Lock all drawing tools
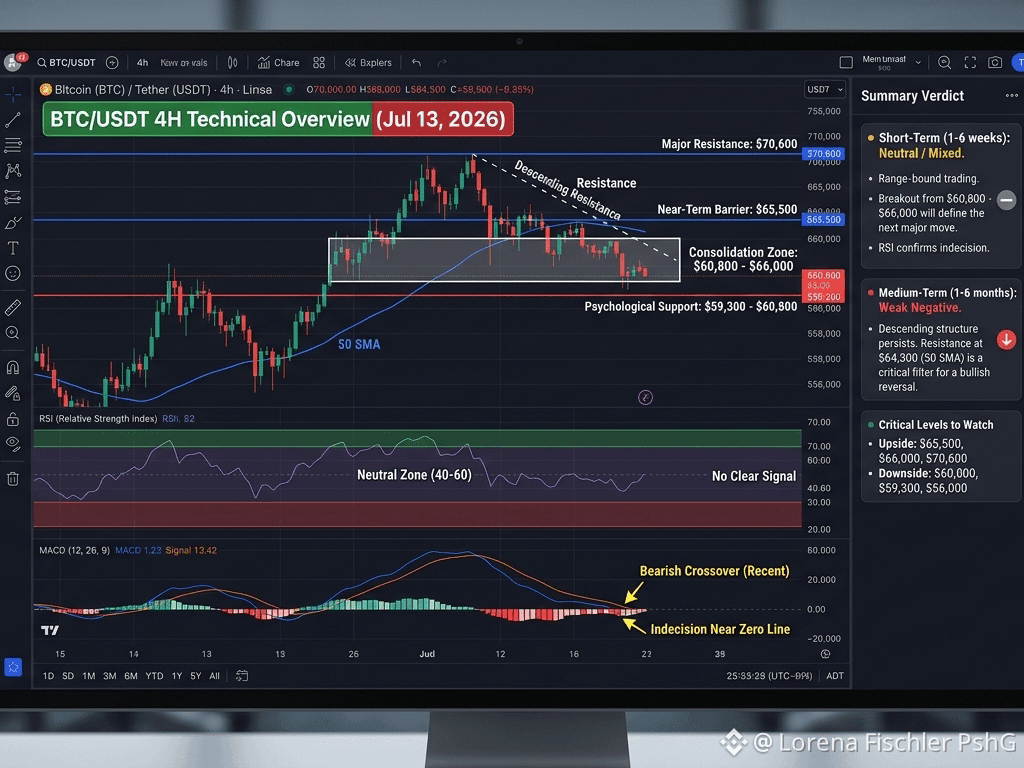 pos(13,419)
